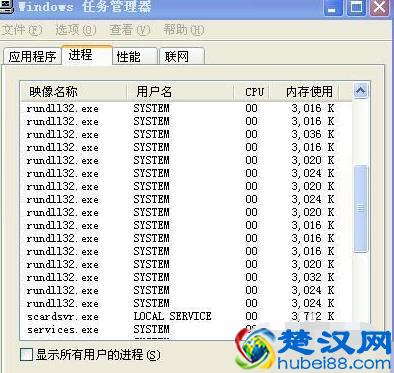Click the process list scrollbar thumb
Viewport: 394px width, 373px height.
[361, 209]
